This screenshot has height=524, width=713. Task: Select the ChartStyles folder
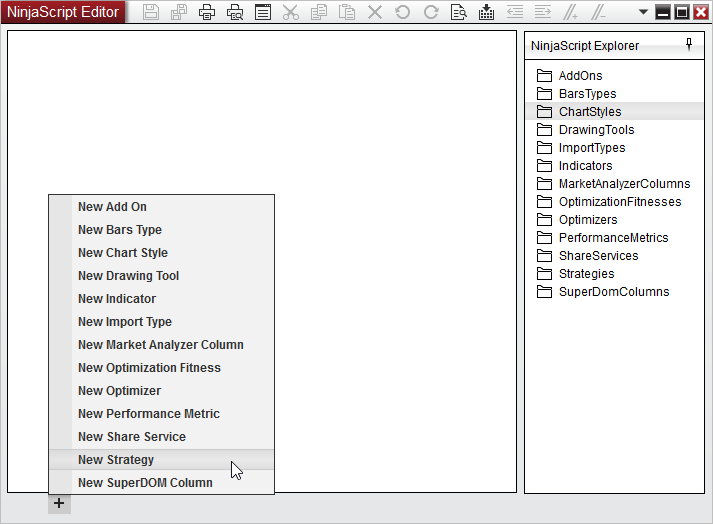click(589, 112)
